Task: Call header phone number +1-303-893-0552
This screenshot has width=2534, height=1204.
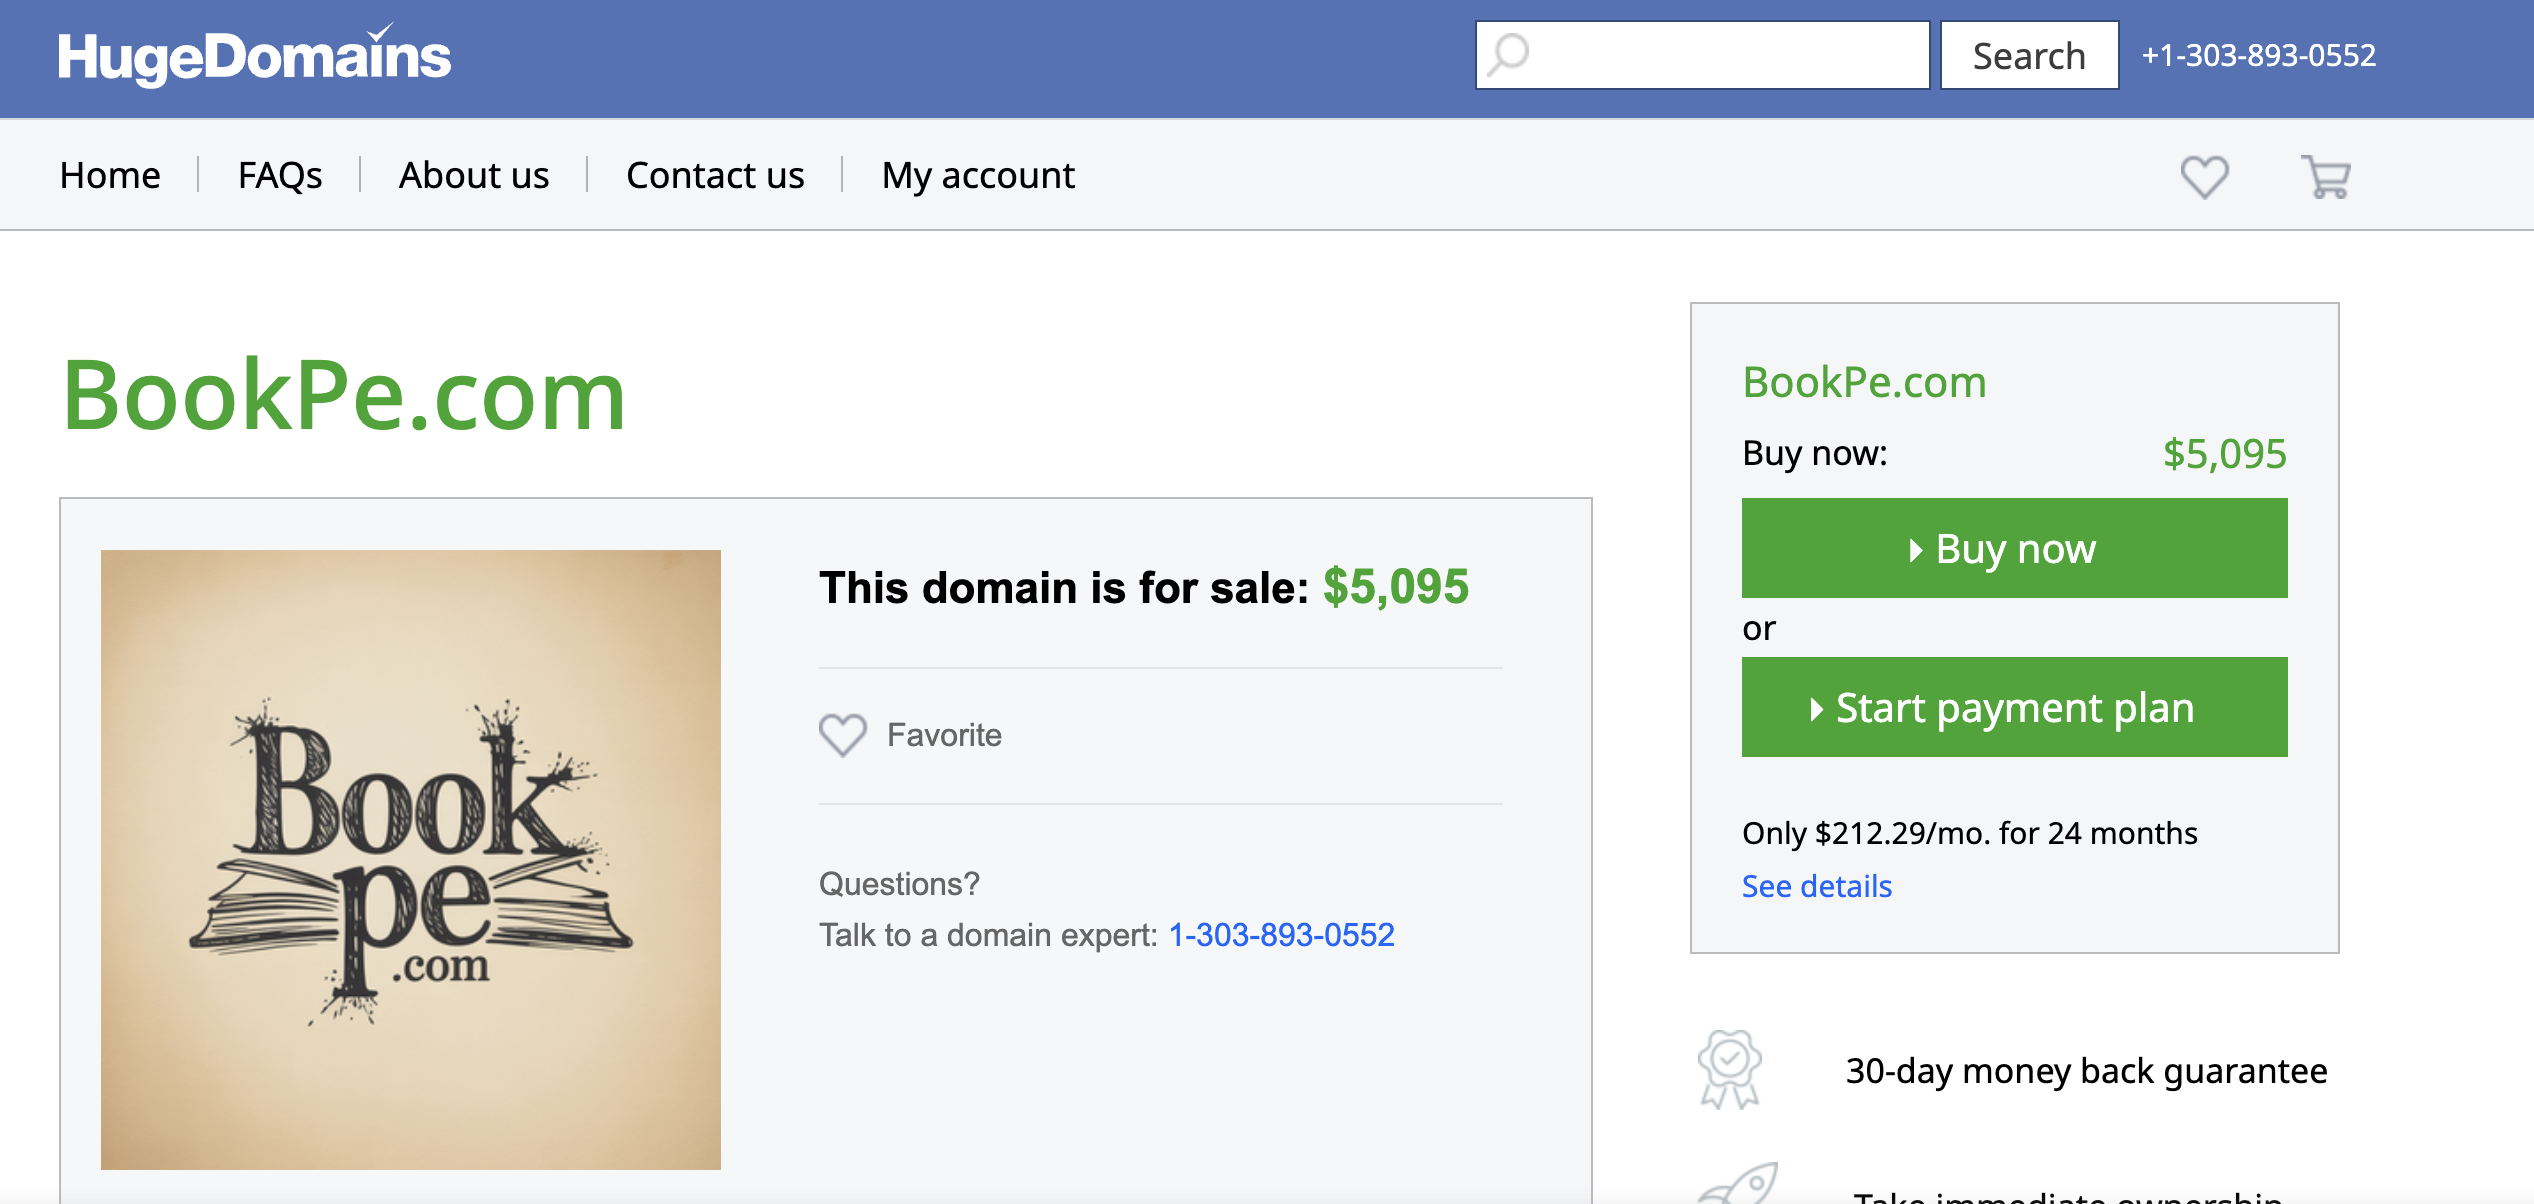Action: tap(2258, 55)
